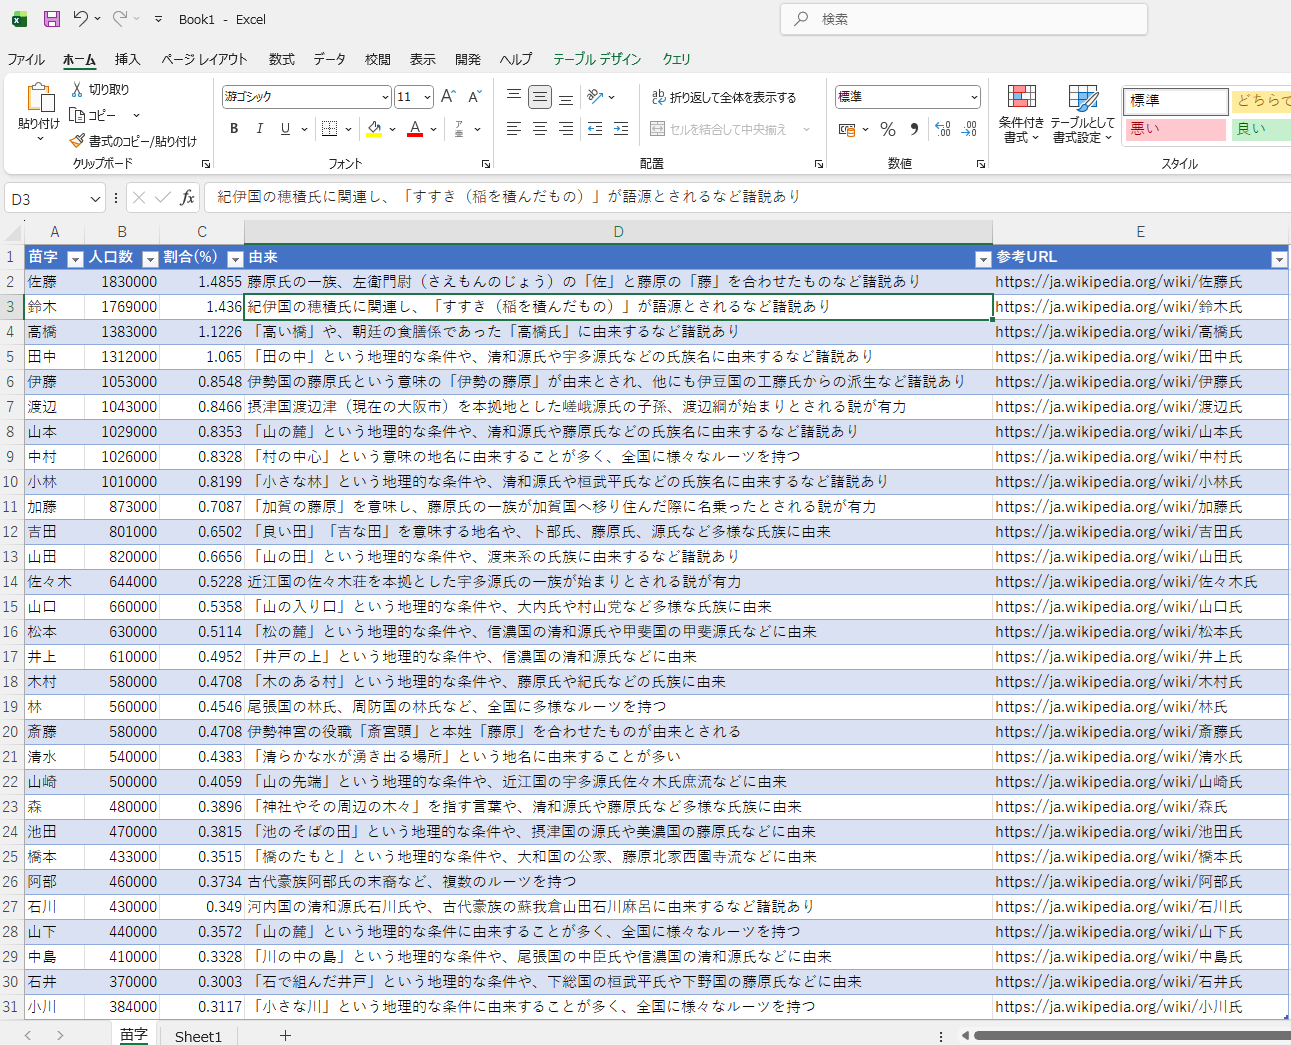This screenshot has height=1045, width=1291.
Task: Click the yellow fill color button
Action: [374, 129]
